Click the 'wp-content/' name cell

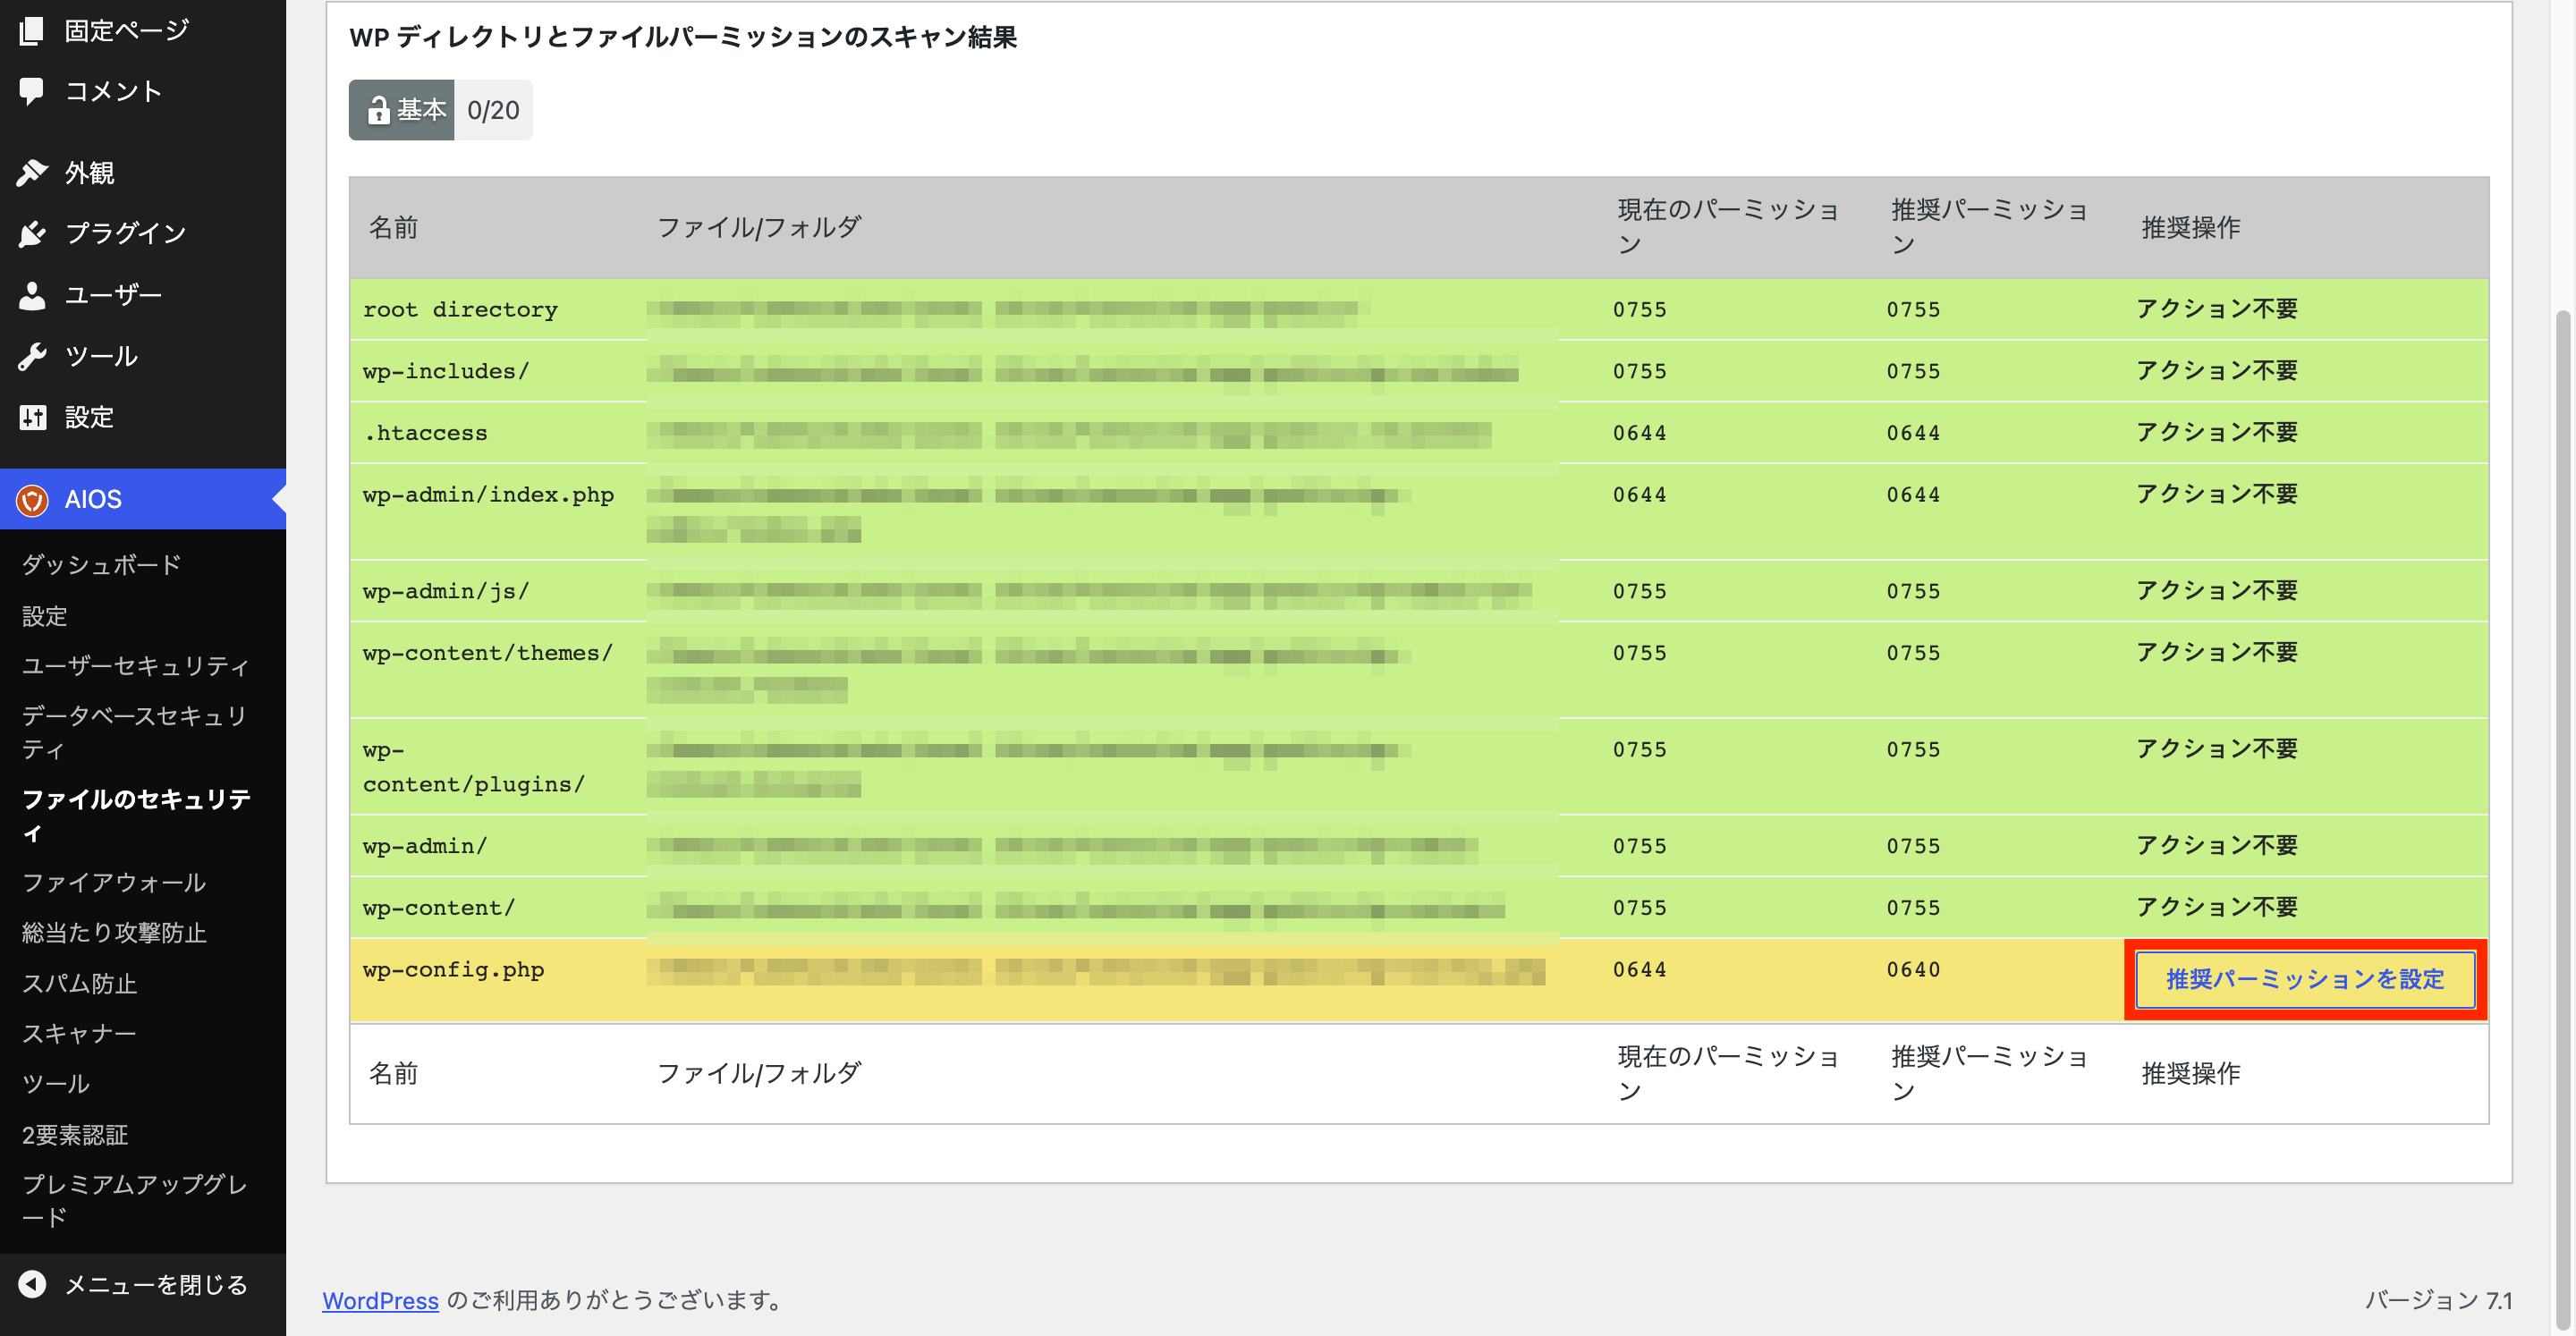[x=439, y=908]
